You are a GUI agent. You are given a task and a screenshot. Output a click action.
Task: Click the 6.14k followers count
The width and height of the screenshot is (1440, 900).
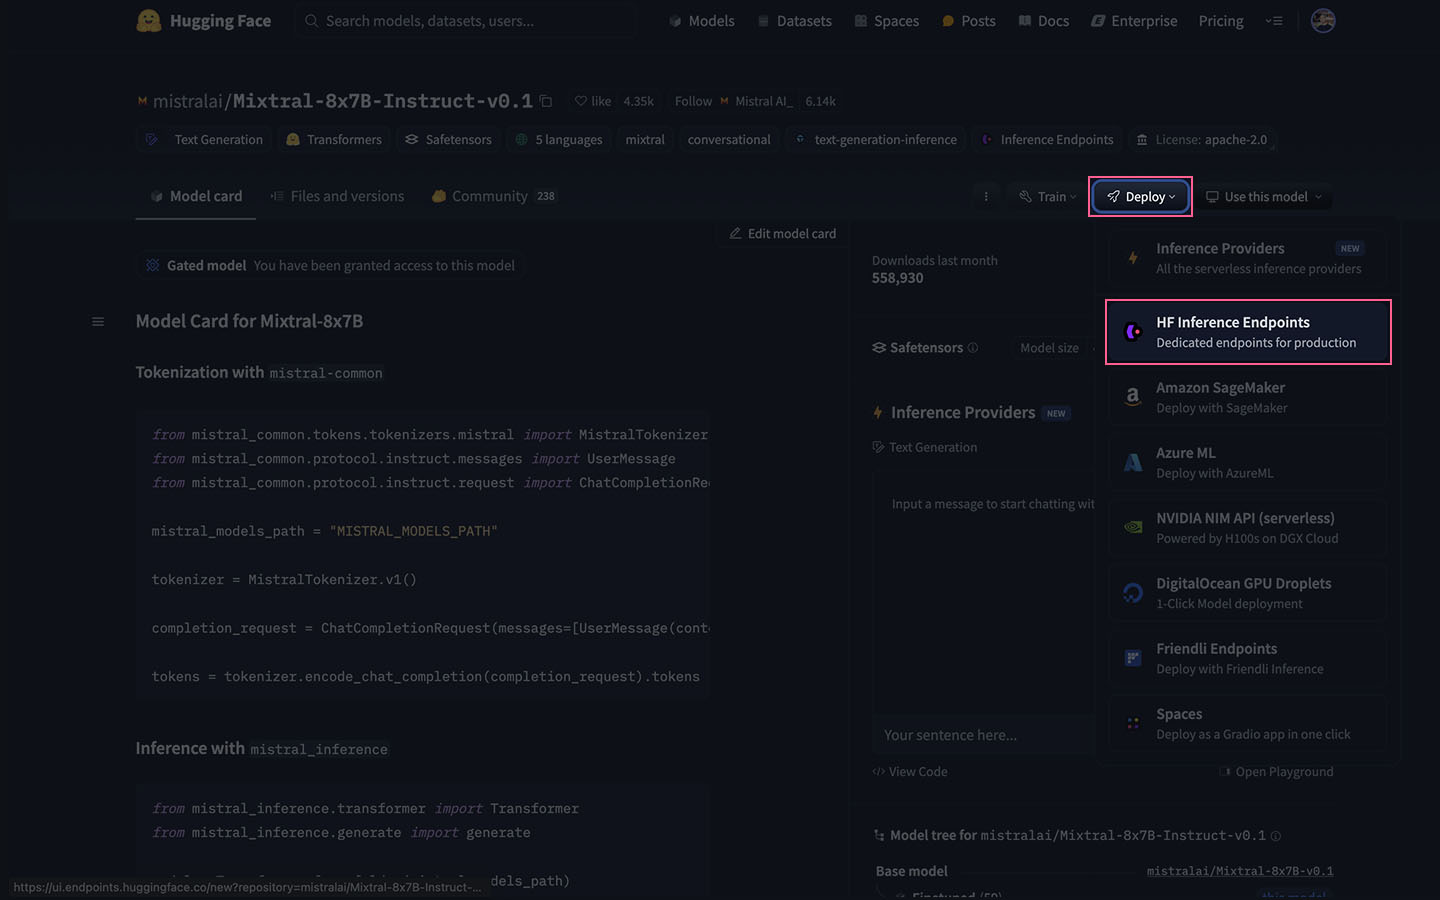coord(820,101)
